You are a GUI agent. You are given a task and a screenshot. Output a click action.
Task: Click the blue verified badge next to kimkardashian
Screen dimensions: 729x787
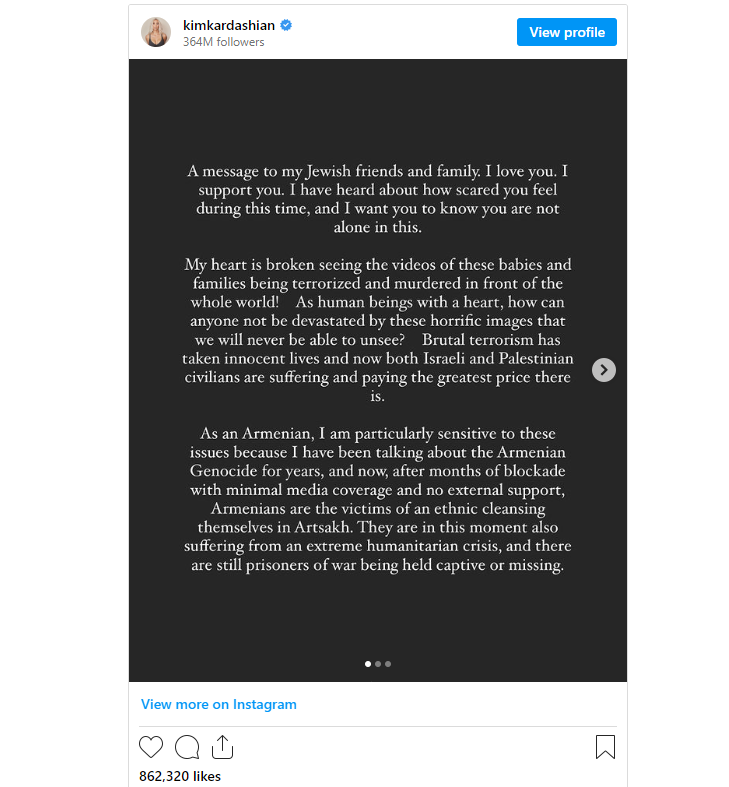pyautogui.click(x=286, y=25)
